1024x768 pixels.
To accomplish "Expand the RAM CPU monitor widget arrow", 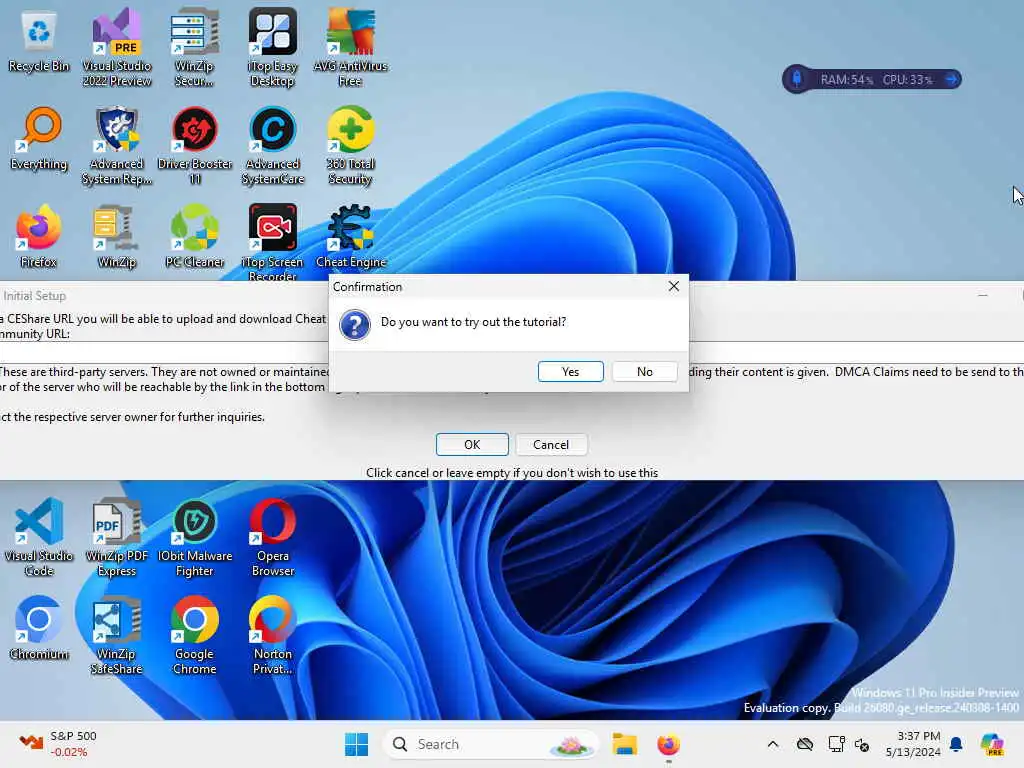I will point(951,80).
